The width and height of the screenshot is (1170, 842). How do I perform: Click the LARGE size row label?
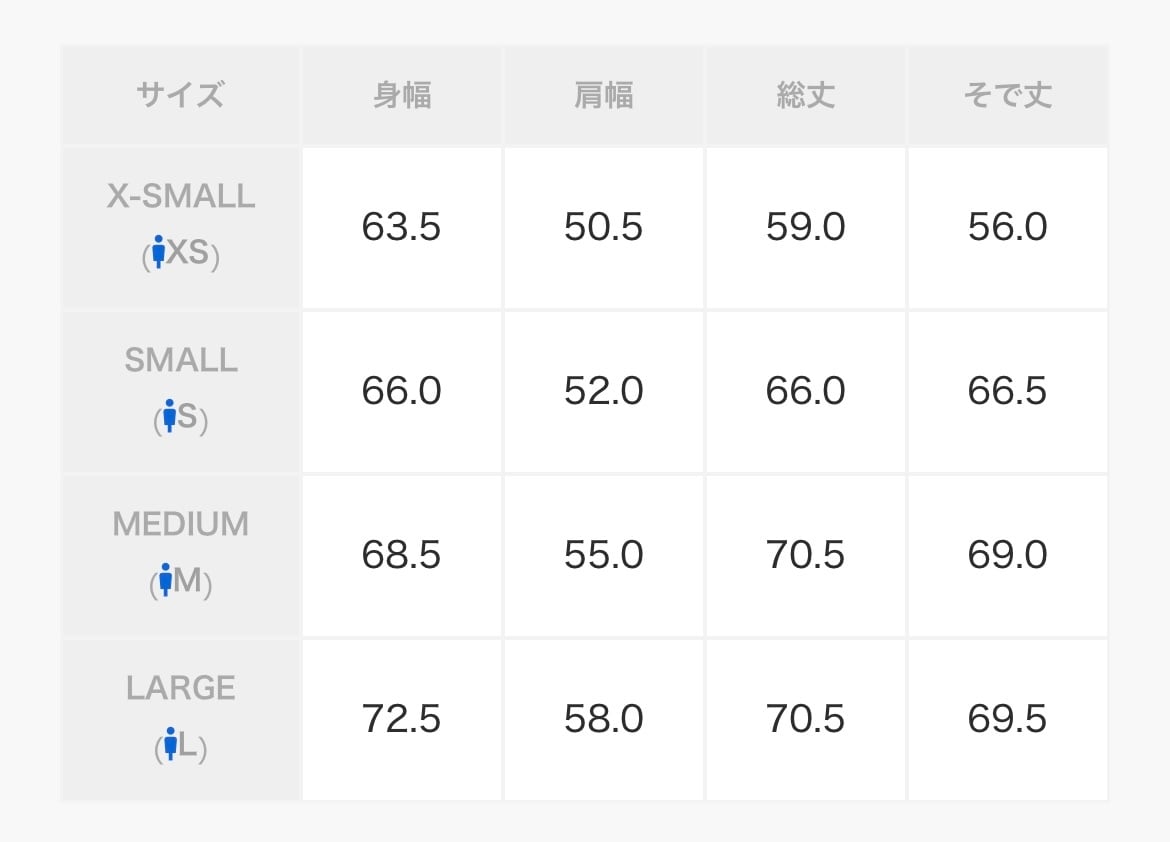[181, 689]
